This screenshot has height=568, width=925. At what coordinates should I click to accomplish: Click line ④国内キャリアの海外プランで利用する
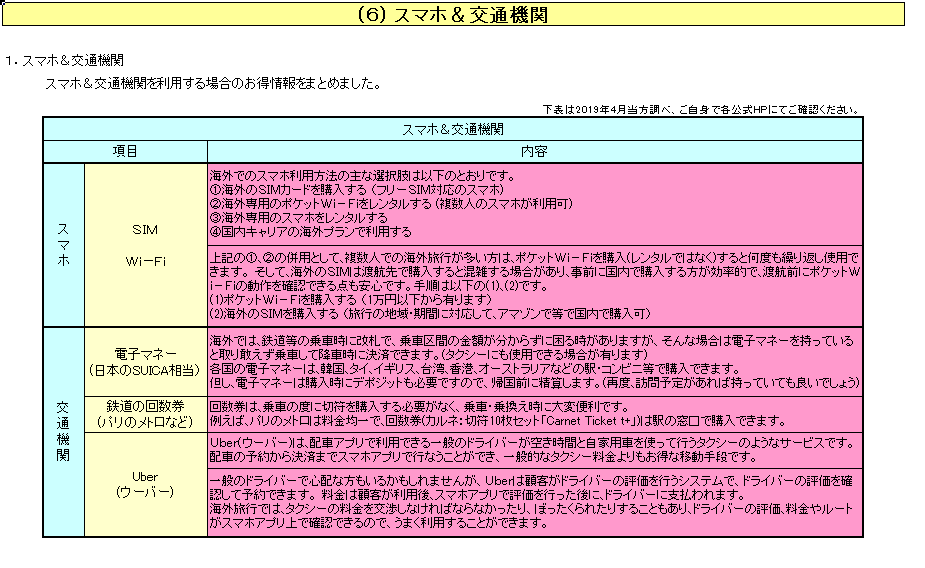(x=310, y=232)
